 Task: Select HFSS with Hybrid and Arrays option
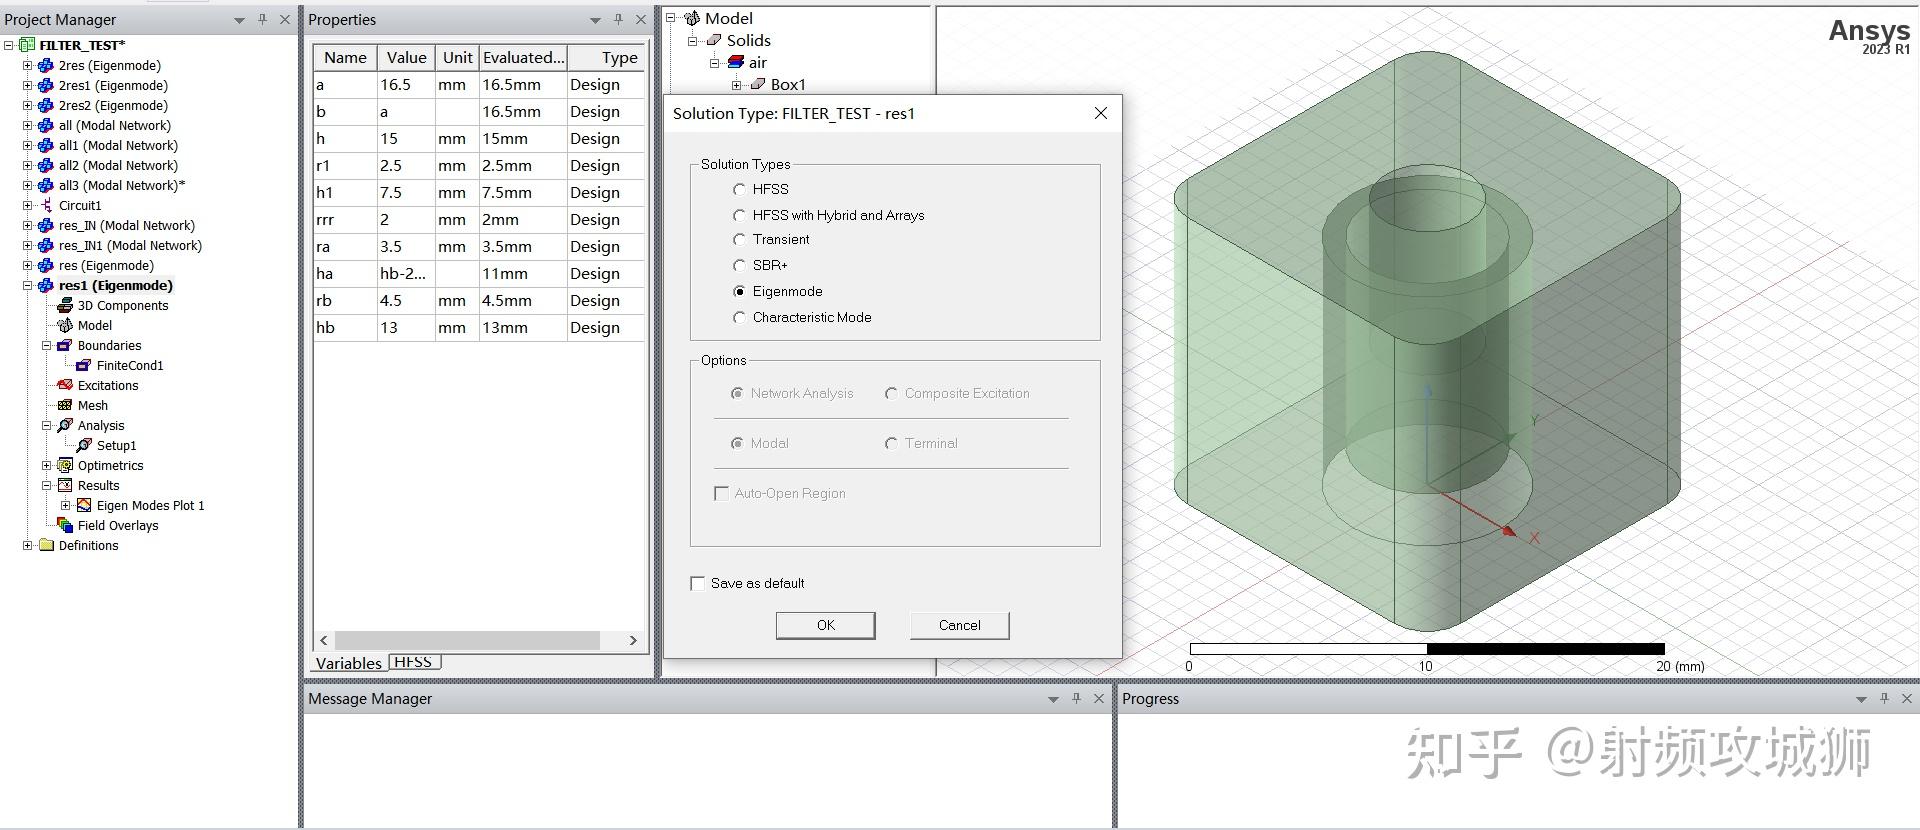[739, 215]
